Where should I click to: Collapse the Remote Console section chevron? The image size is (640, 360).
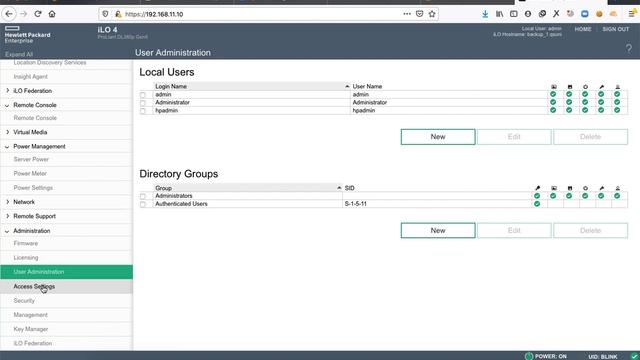tap(7, 105)
